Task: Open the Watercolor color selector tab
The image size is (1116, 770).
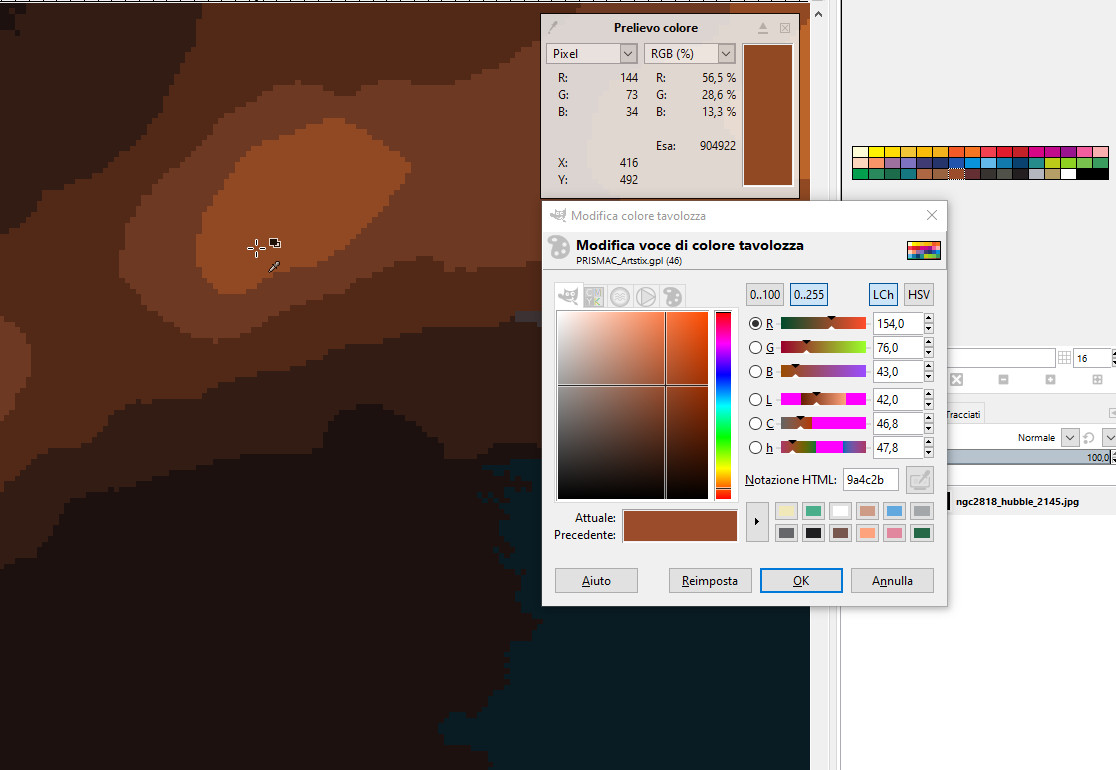Action: tap(620, 296)
